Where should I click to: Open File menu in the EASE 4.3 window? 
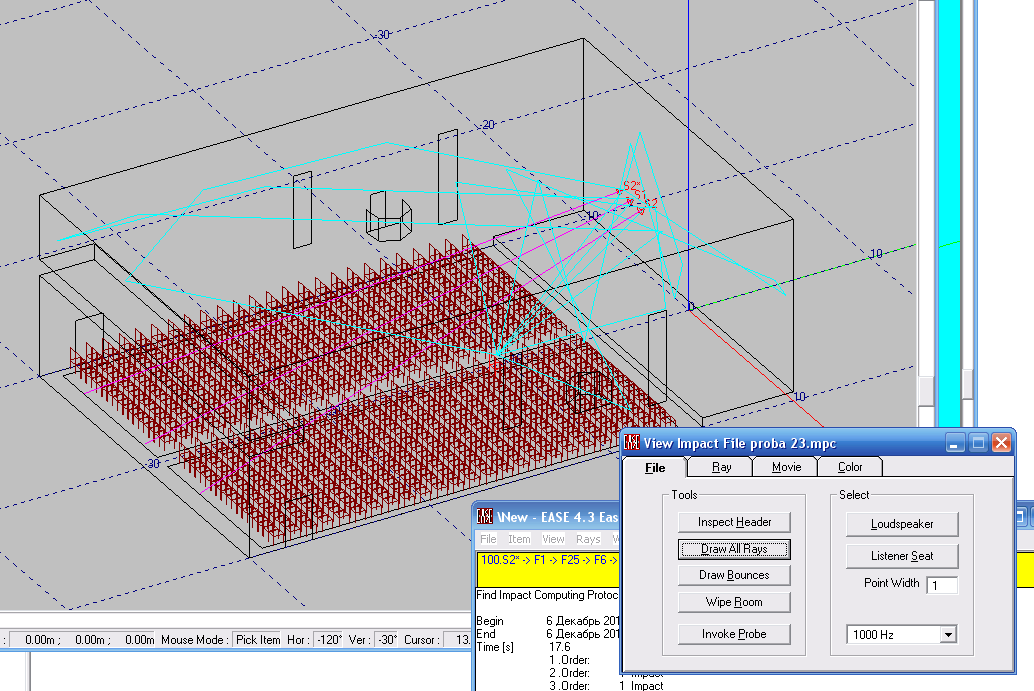(488, 539)
